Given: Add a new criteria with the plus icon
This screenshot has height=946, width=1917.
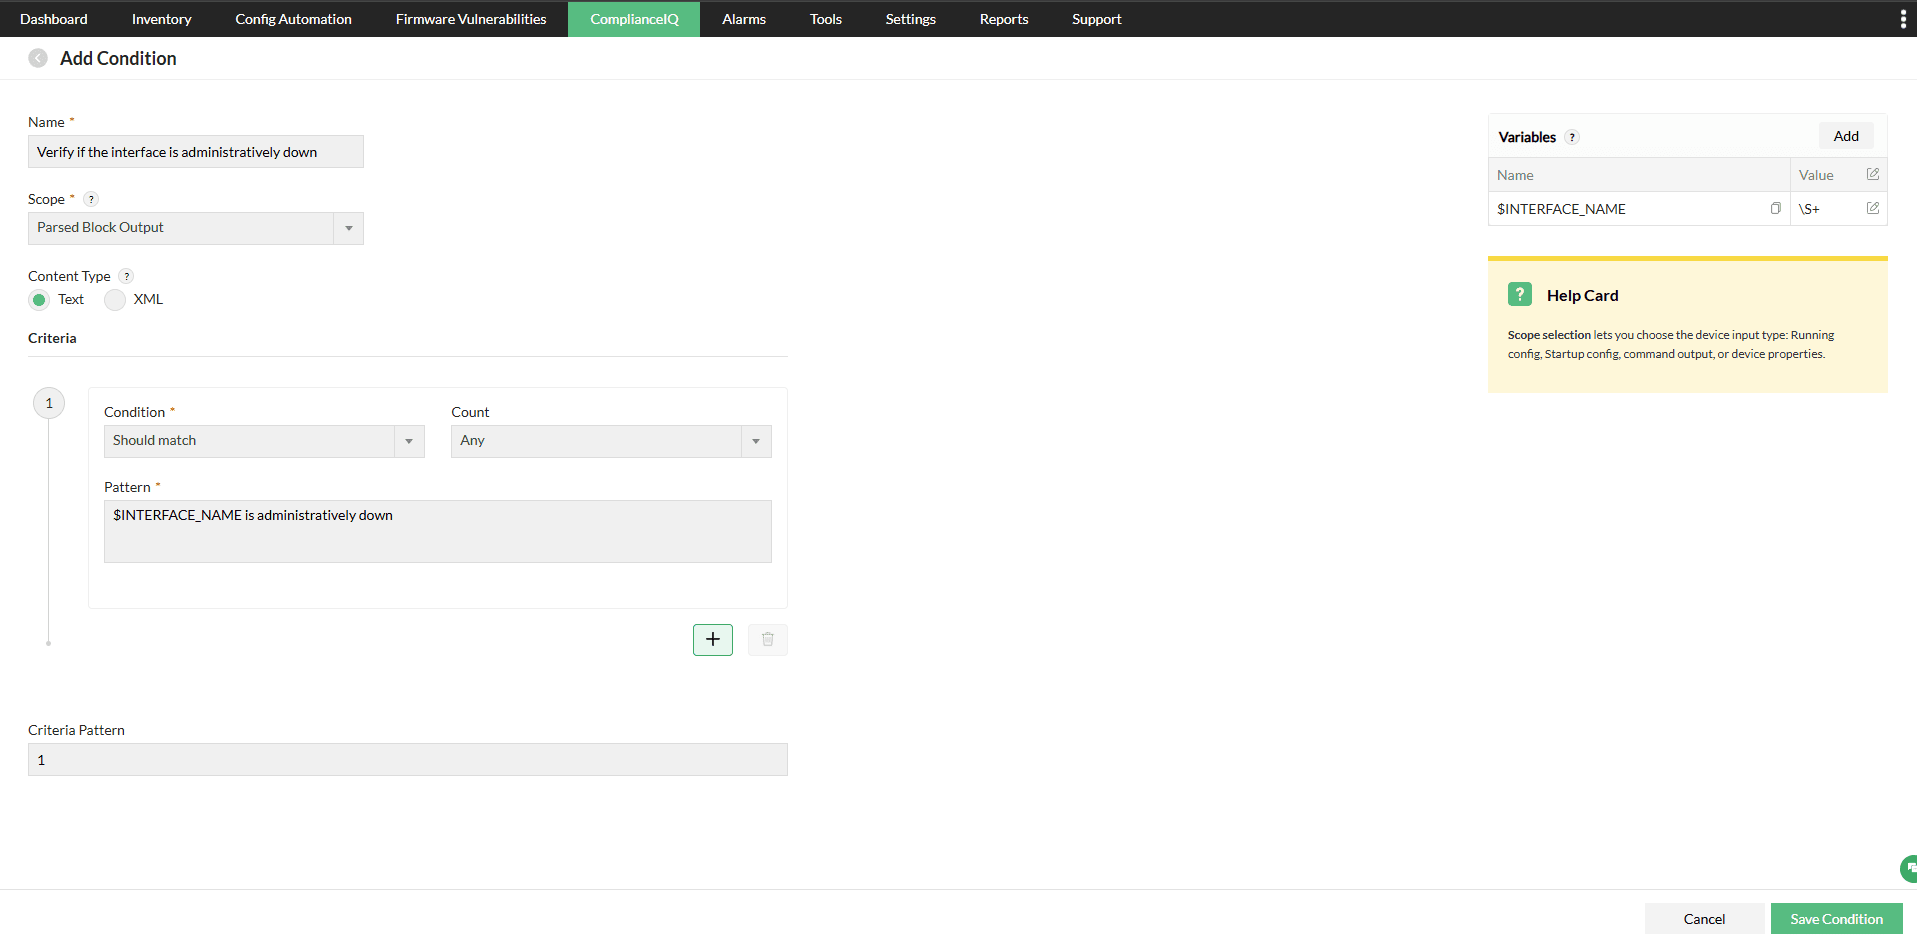Looking at the screenshot, I should 712,639.
